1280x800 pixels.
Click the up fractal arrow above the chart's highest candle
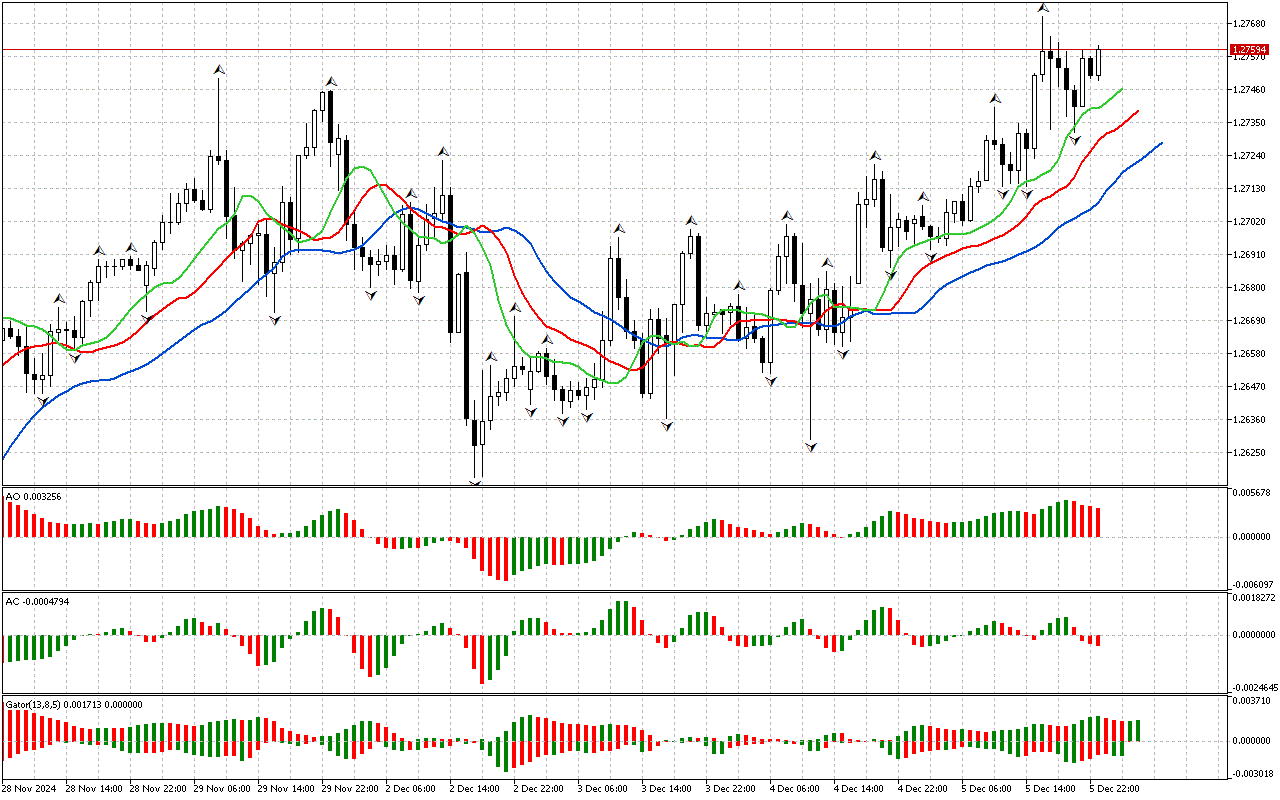[1043, 8]
